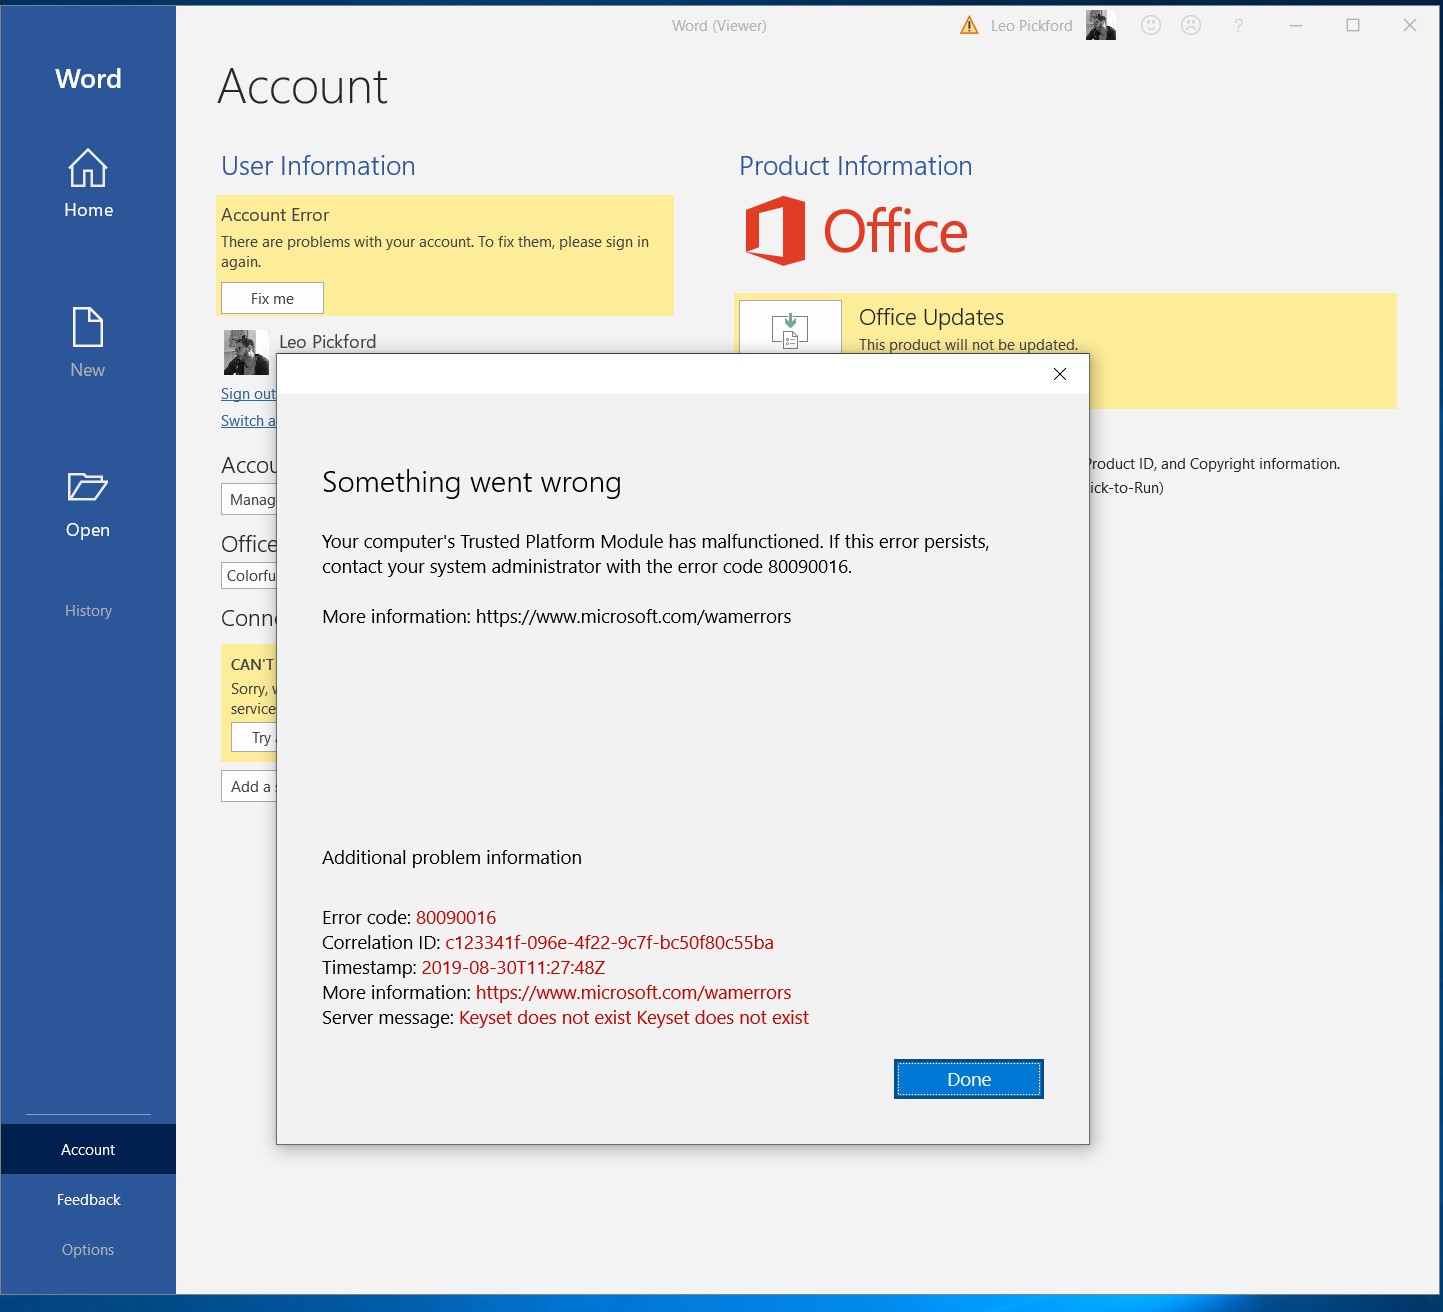Click the Timestamp 2019-08-30T11:27:48Z value
The width and height of the screenshot is (1443, 1312).
[x=513, y=968]
